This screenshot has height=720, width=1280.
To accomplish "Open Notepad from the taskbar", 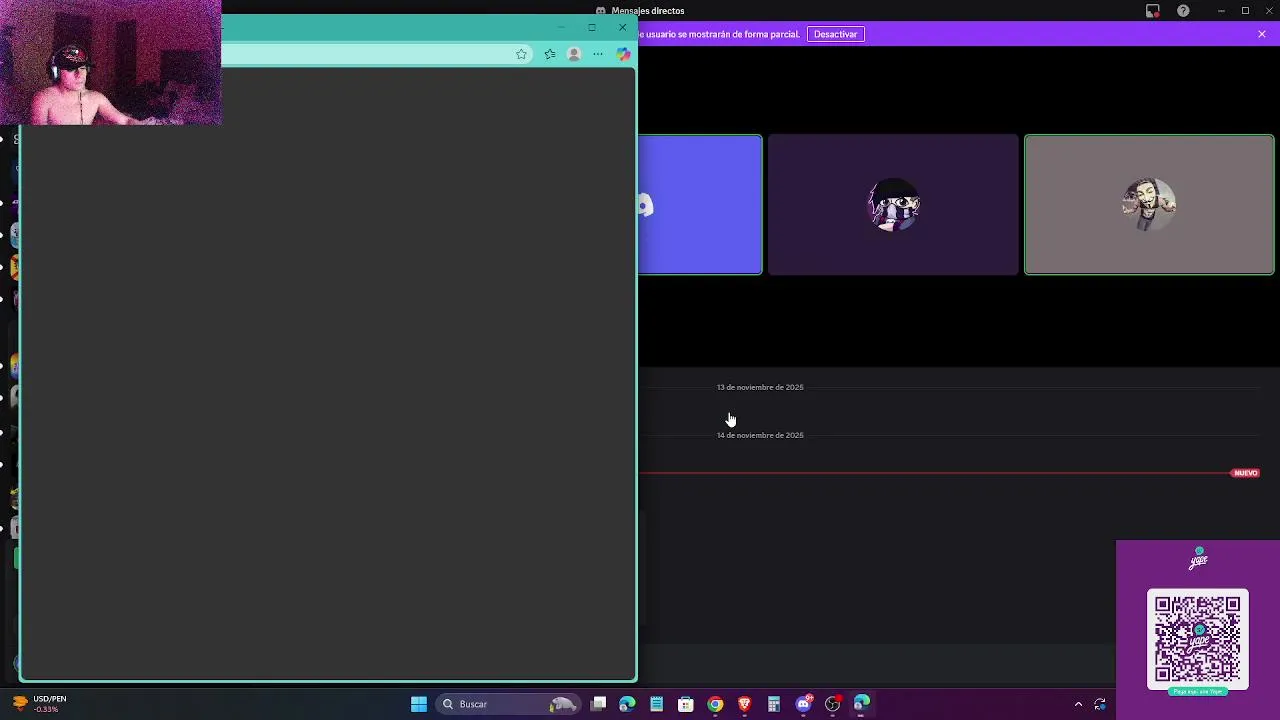I will 656,704.
